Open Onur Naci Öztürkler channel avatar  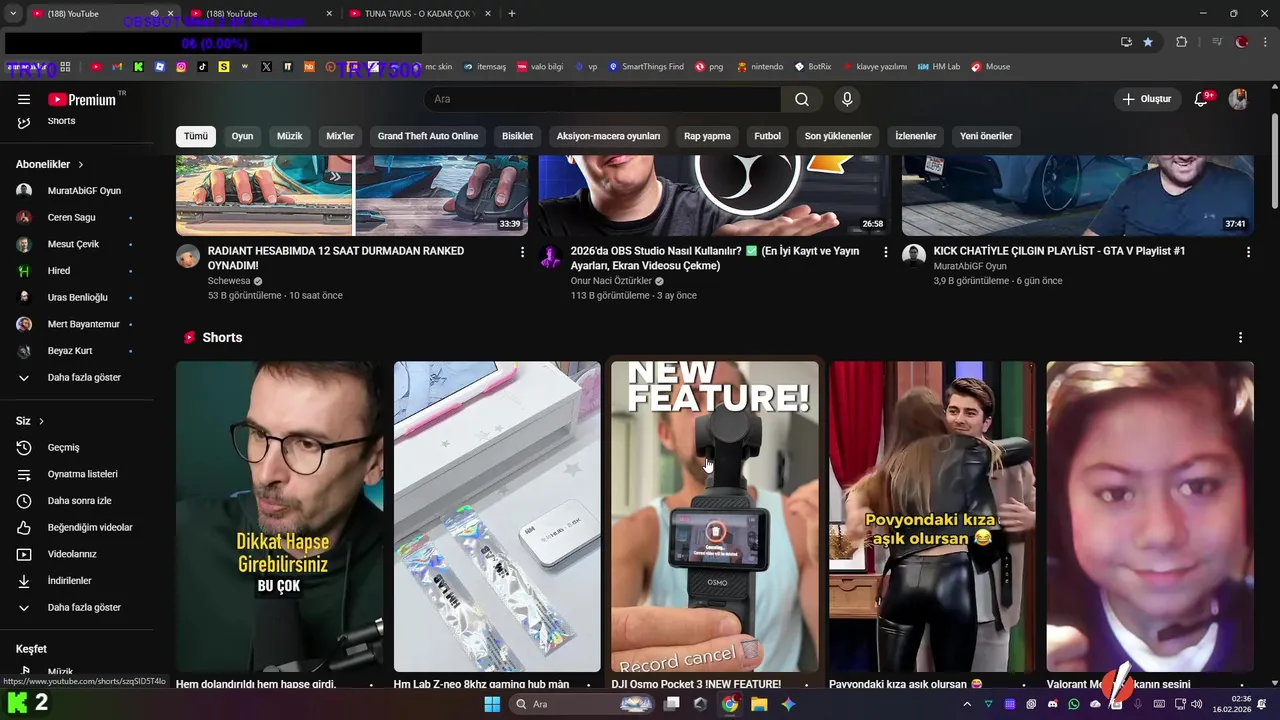[x=551, y=256]
